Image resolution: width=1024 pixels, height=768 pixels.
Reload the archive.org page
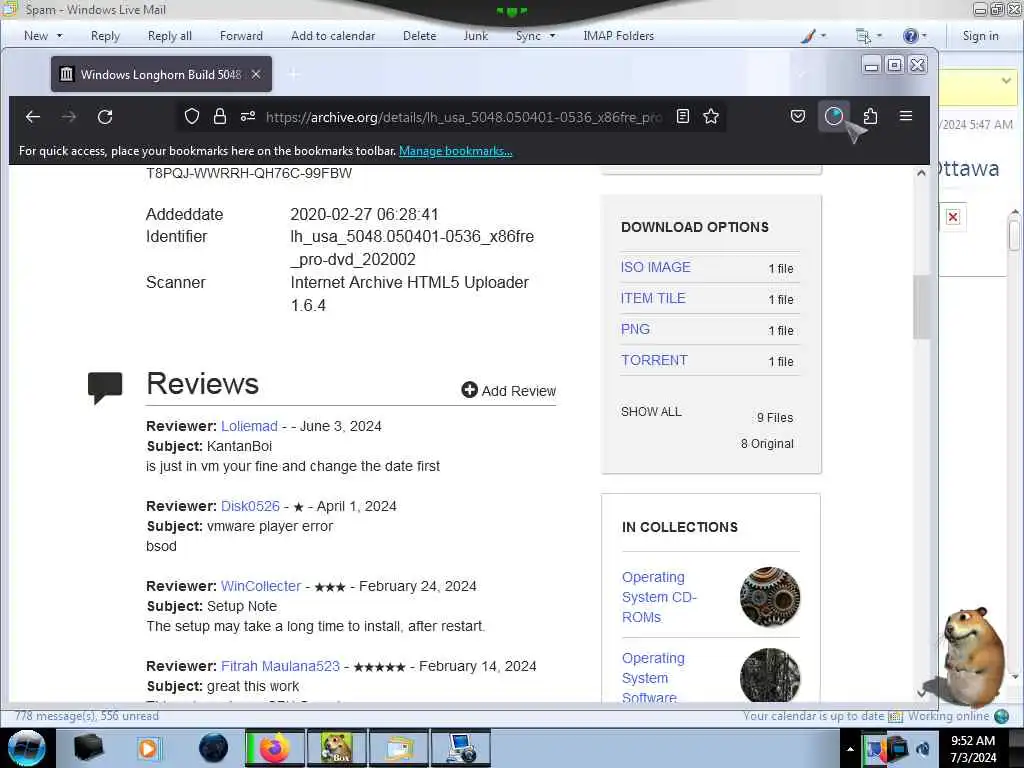105,117
